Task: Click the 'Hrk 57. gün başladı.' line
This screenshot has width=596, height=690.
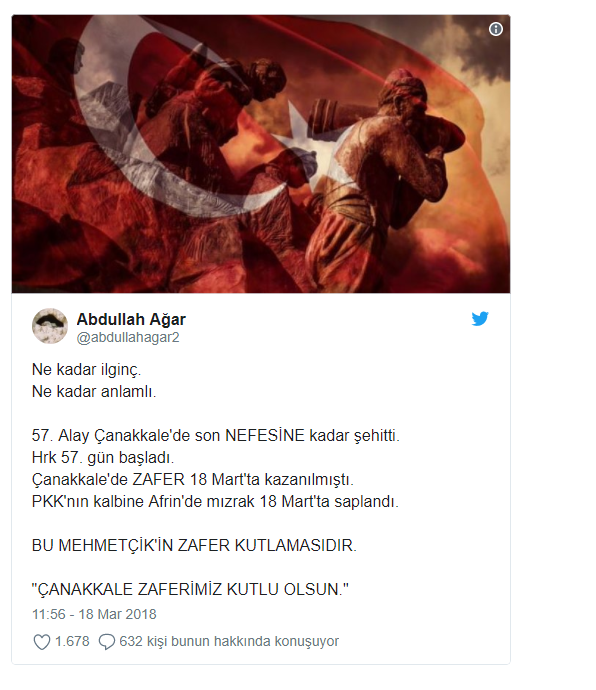Action: pyautogui.click(x=103, y=458)
